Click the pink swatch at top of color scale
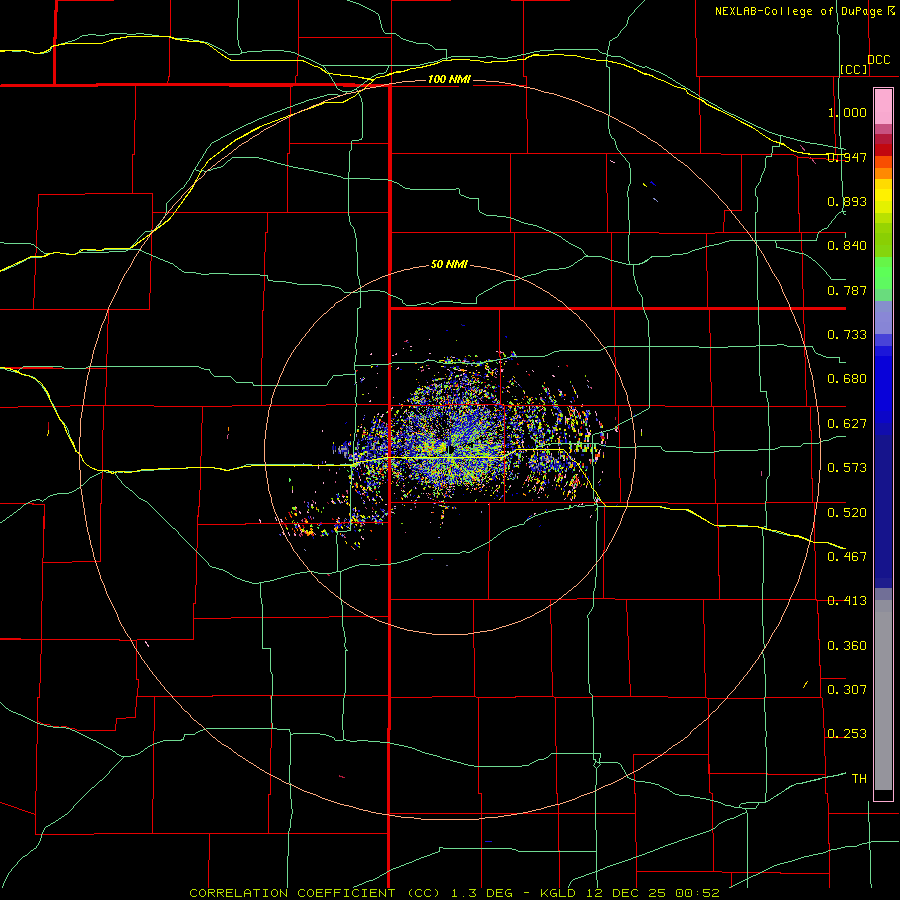The width and height of the screenshot is (900, 900). point(883,107)
